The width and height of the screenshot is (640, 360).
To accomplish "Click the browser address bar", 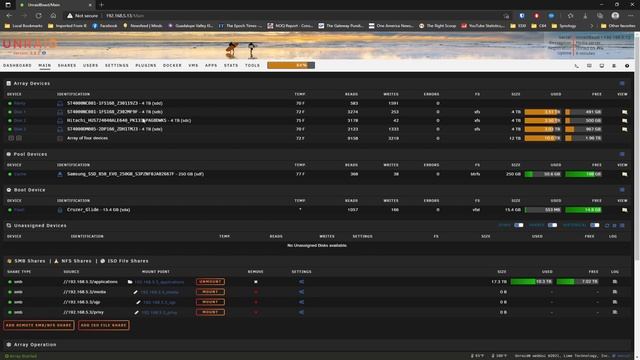I will pyautogui.click(x=282, y=16).
